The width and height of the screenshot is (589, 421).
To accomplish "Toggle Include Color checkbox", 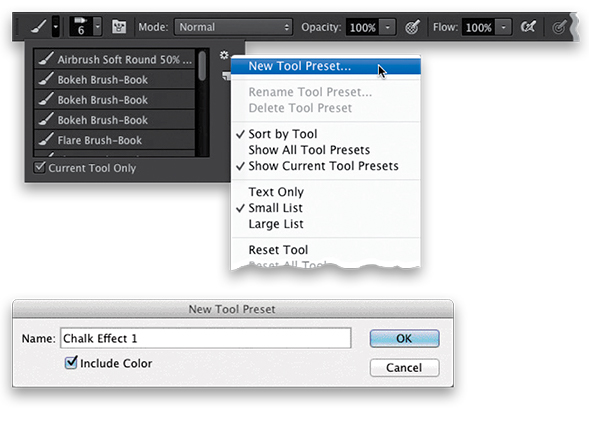I will tap(71, 362).
